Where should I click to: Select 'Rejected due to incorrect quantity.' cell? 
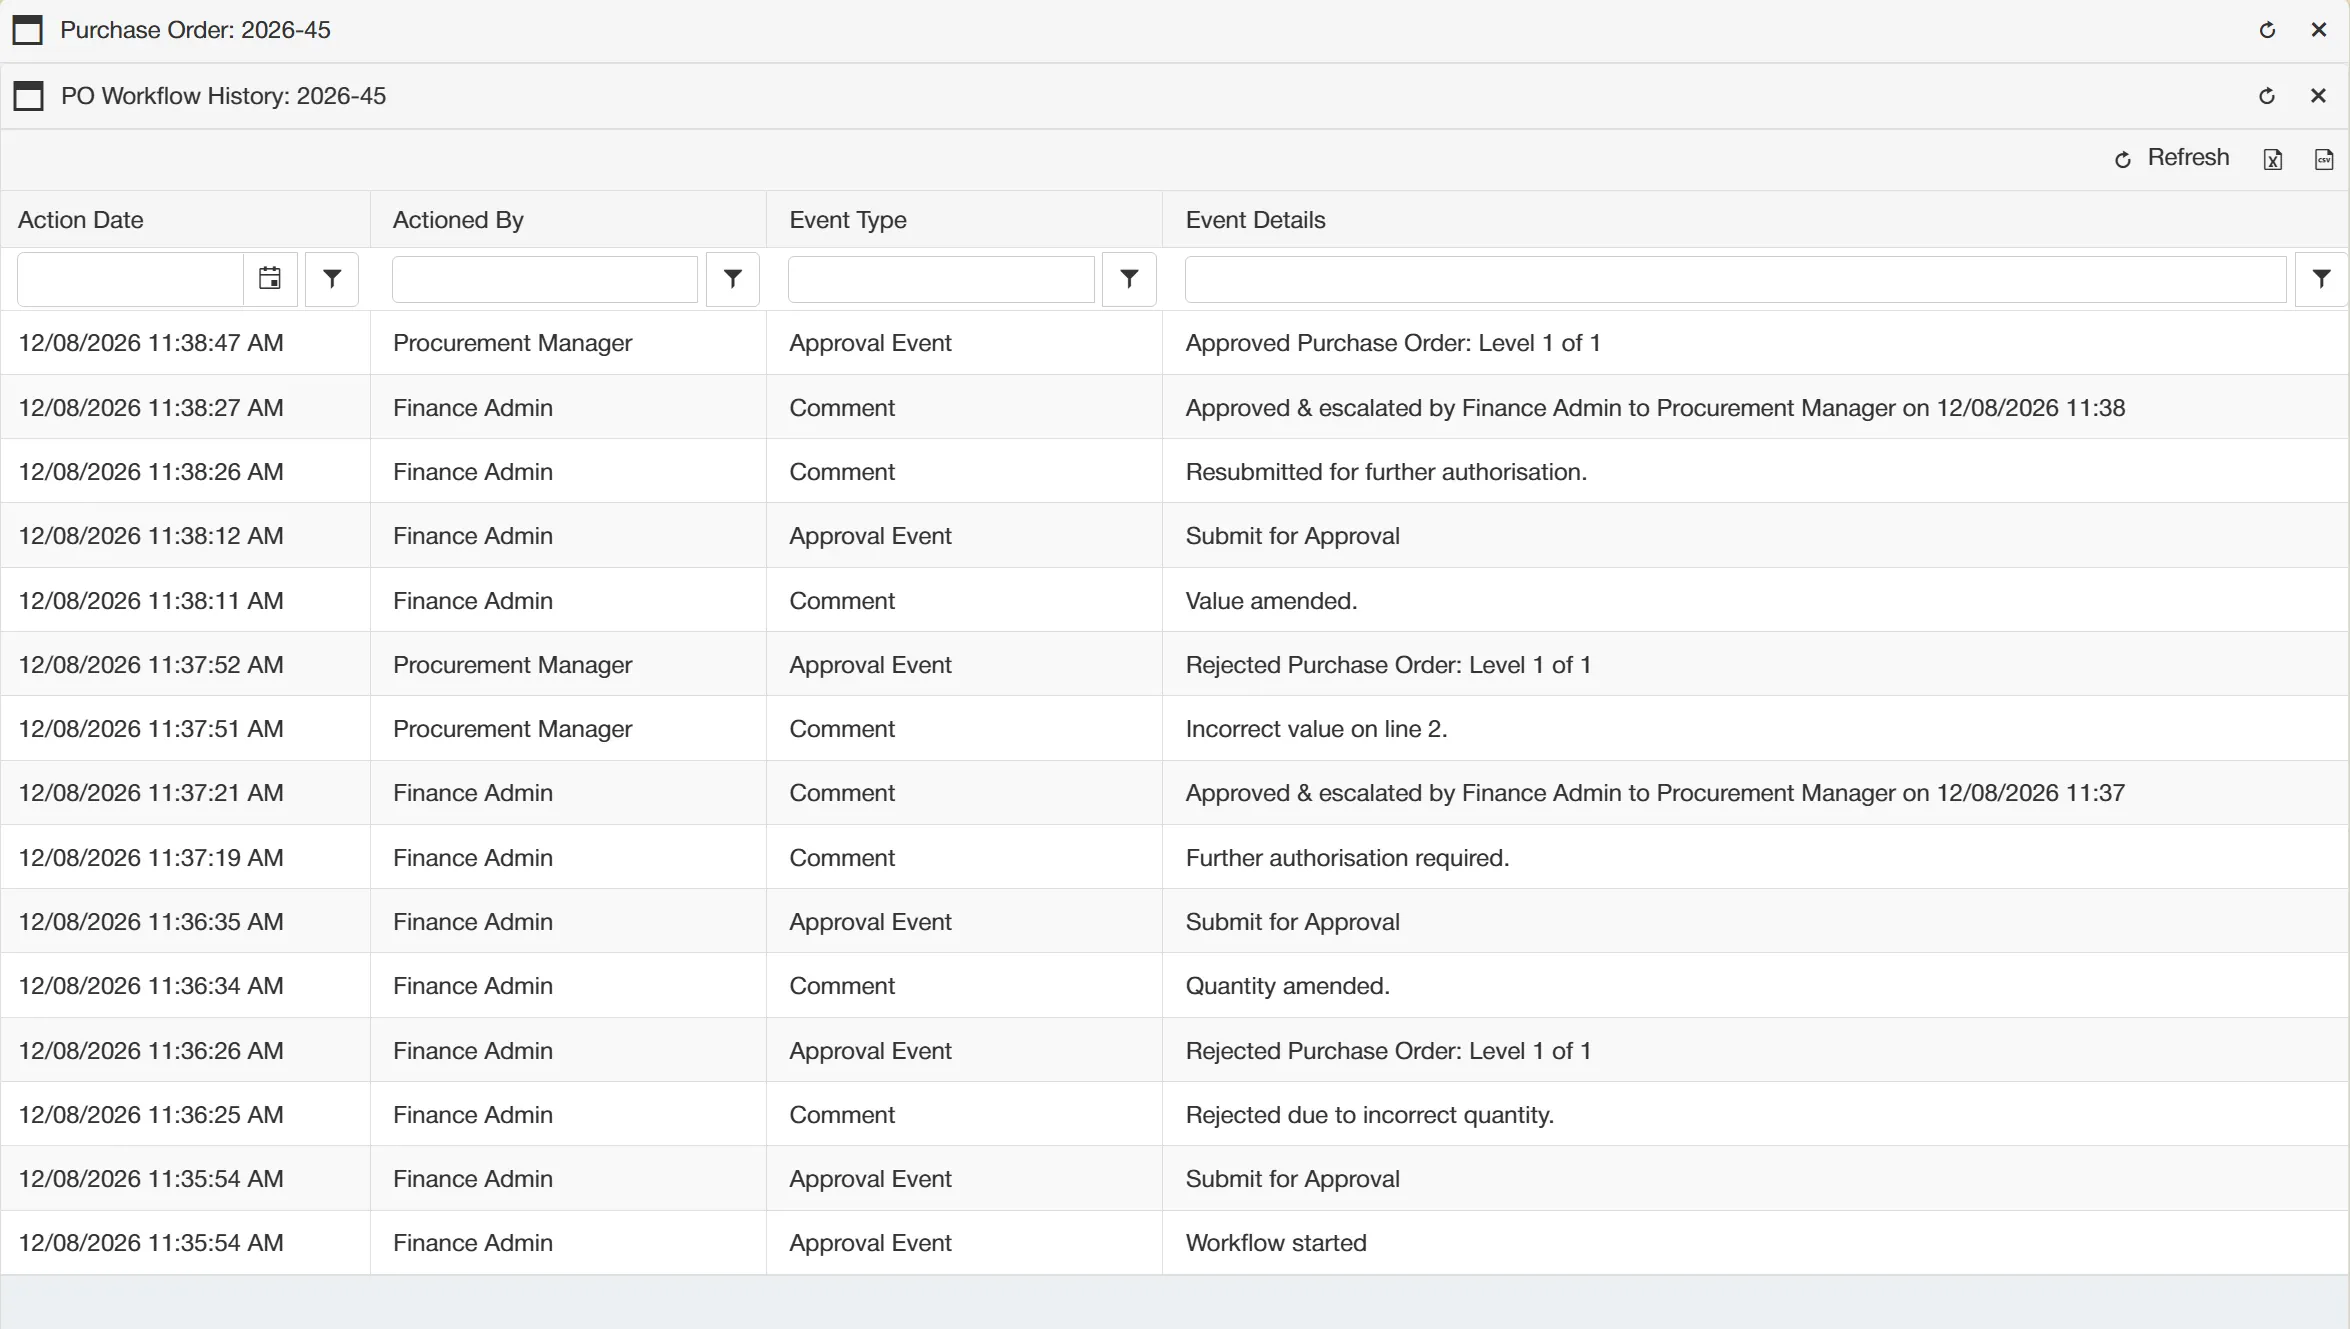tap(1755, 1115)
